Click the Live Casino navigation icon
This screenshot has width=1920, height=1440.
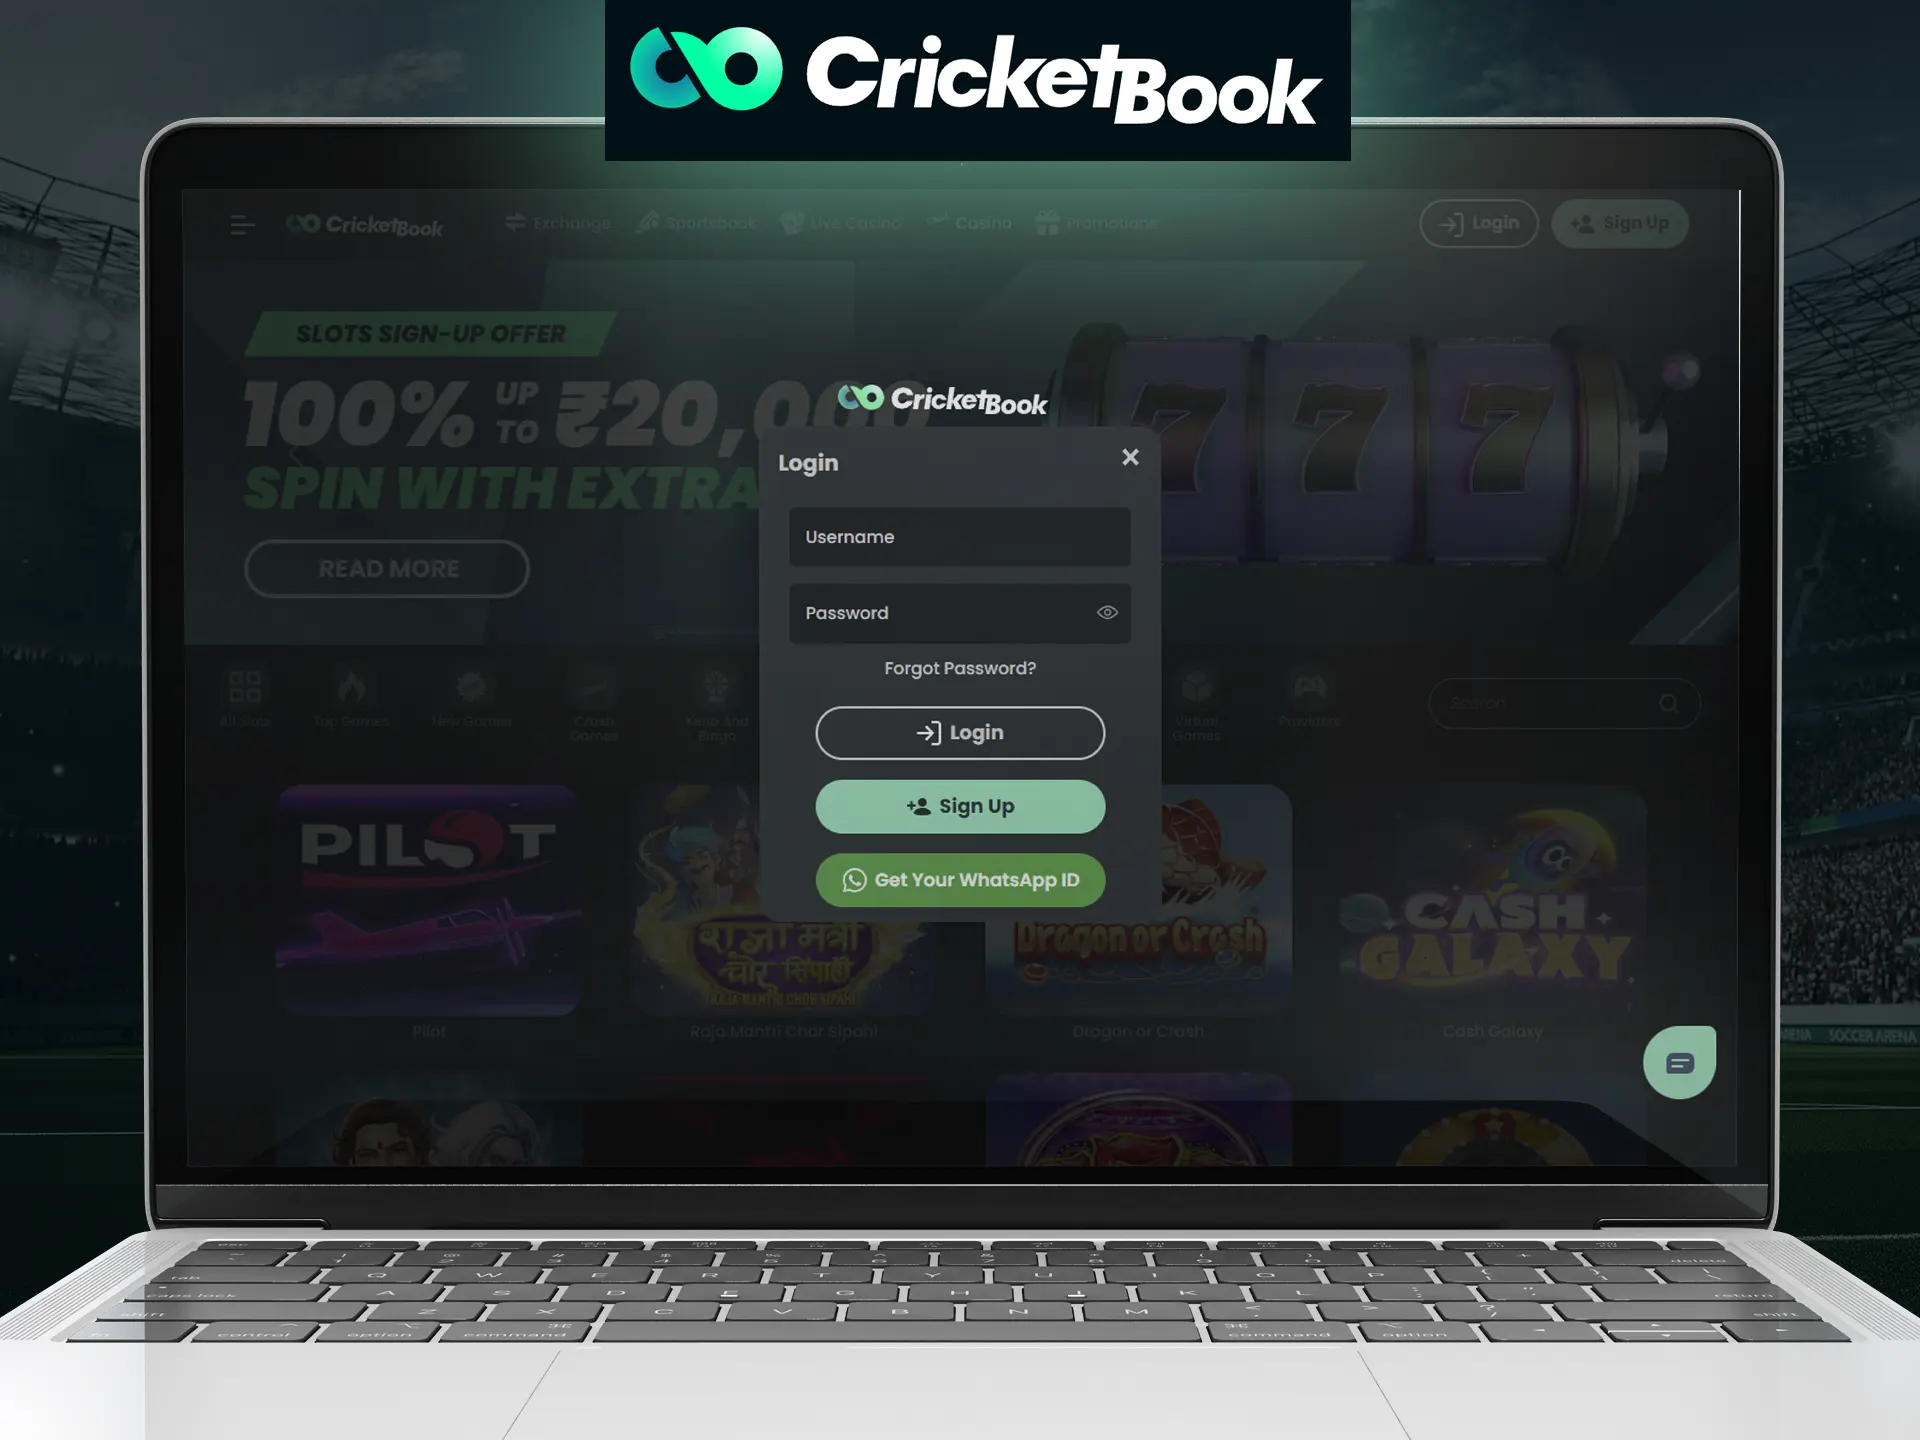[792, 222]
